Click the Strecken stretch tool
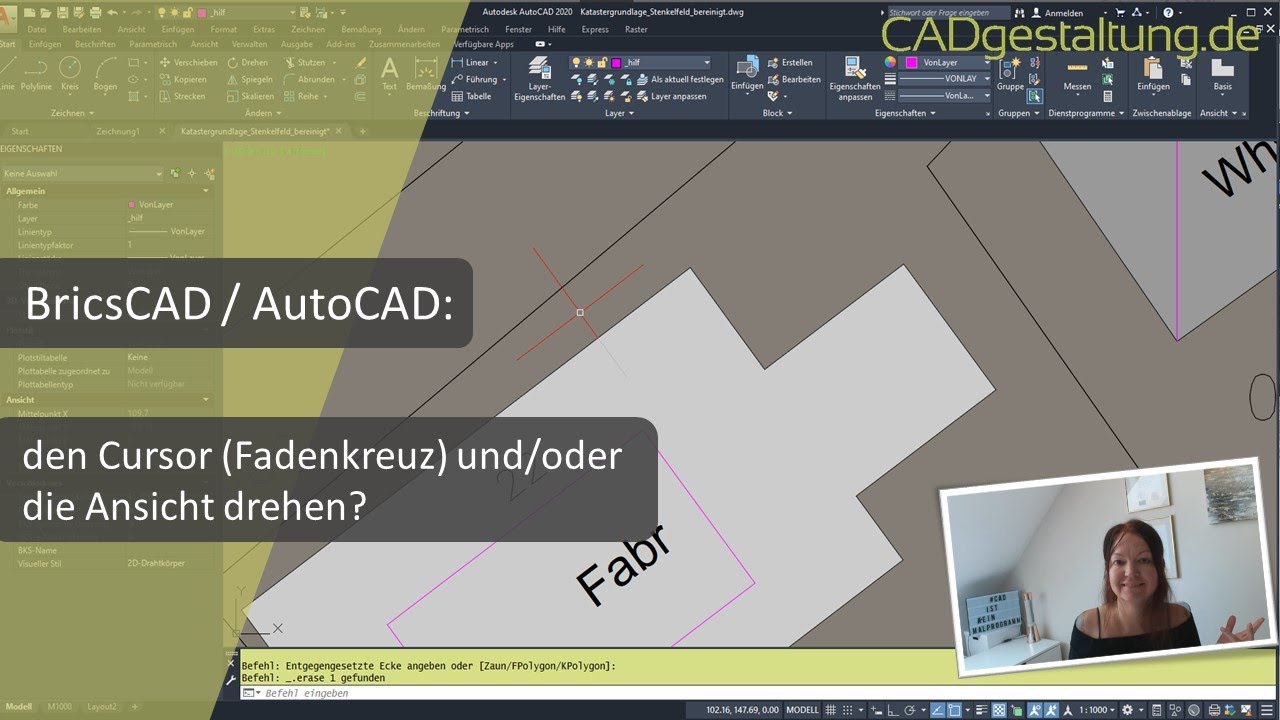Screen dimensions: 1280x720 (x=182, y=96)
